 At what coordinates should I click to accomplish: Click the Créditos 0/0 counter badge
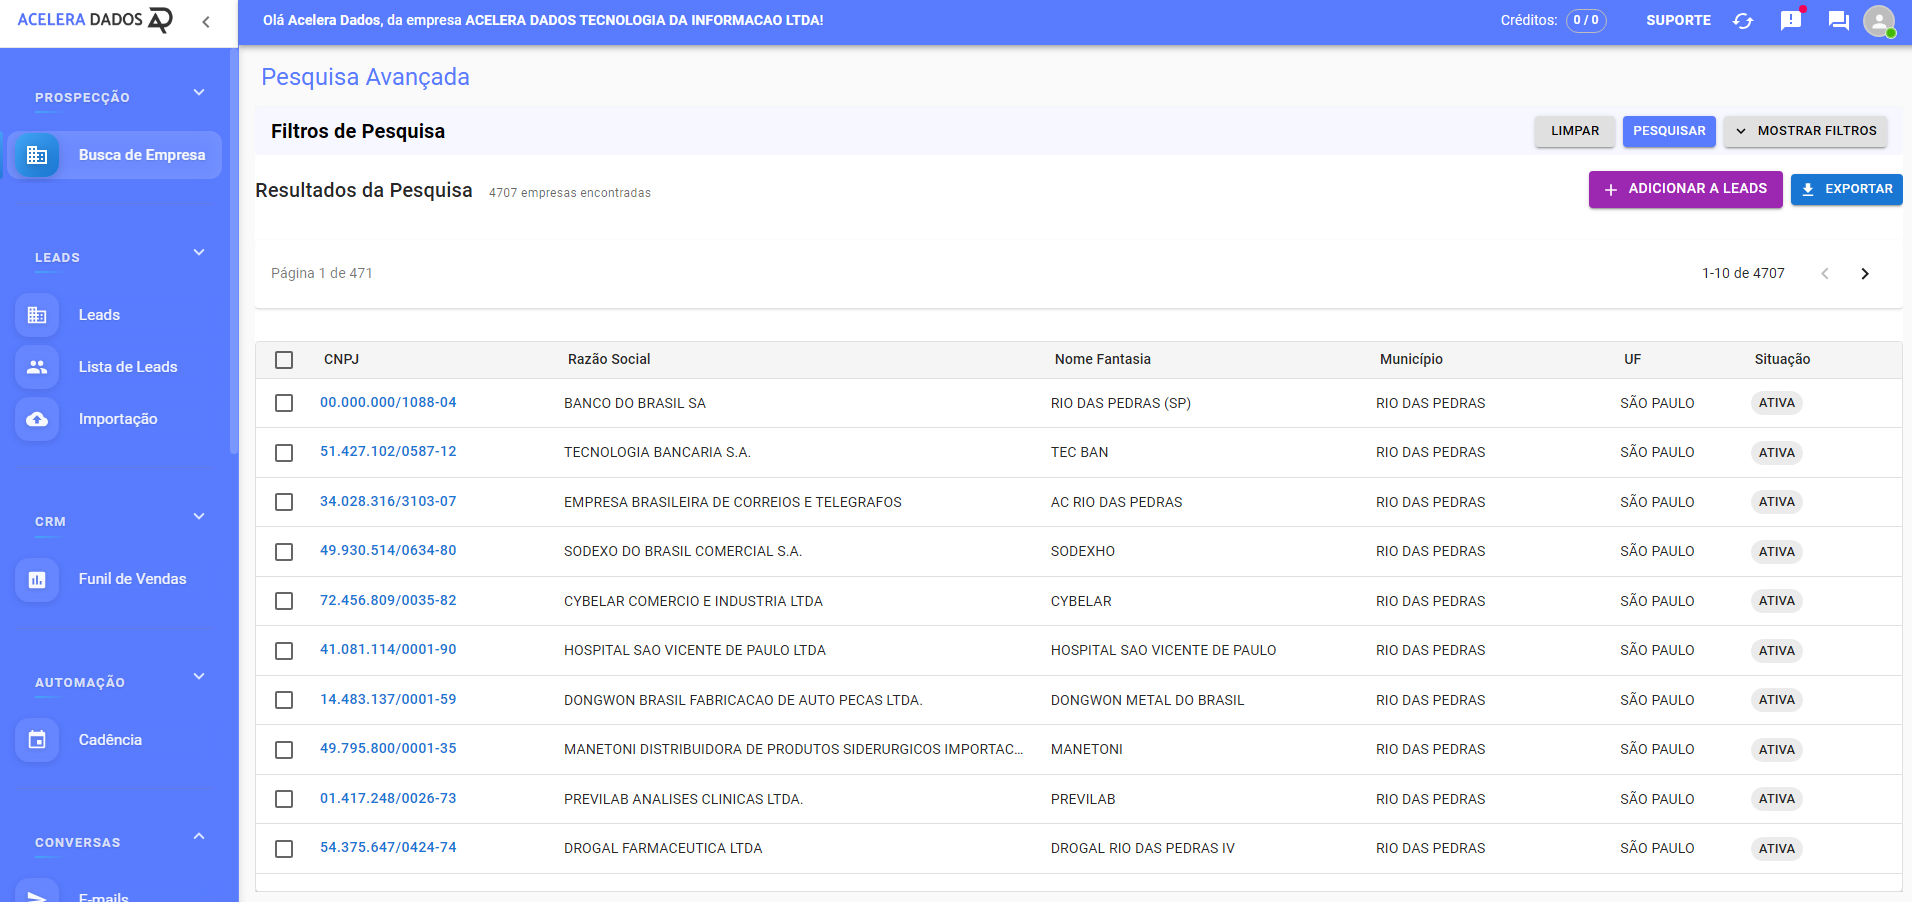point(1585,21)
